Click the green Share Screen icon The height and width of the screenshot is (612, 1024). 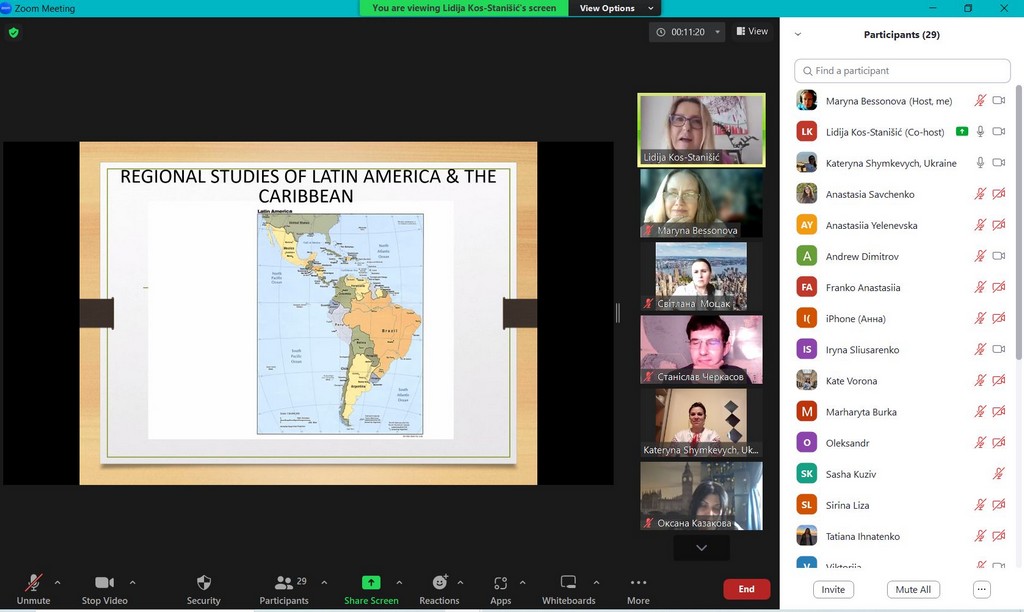point(370,582)
